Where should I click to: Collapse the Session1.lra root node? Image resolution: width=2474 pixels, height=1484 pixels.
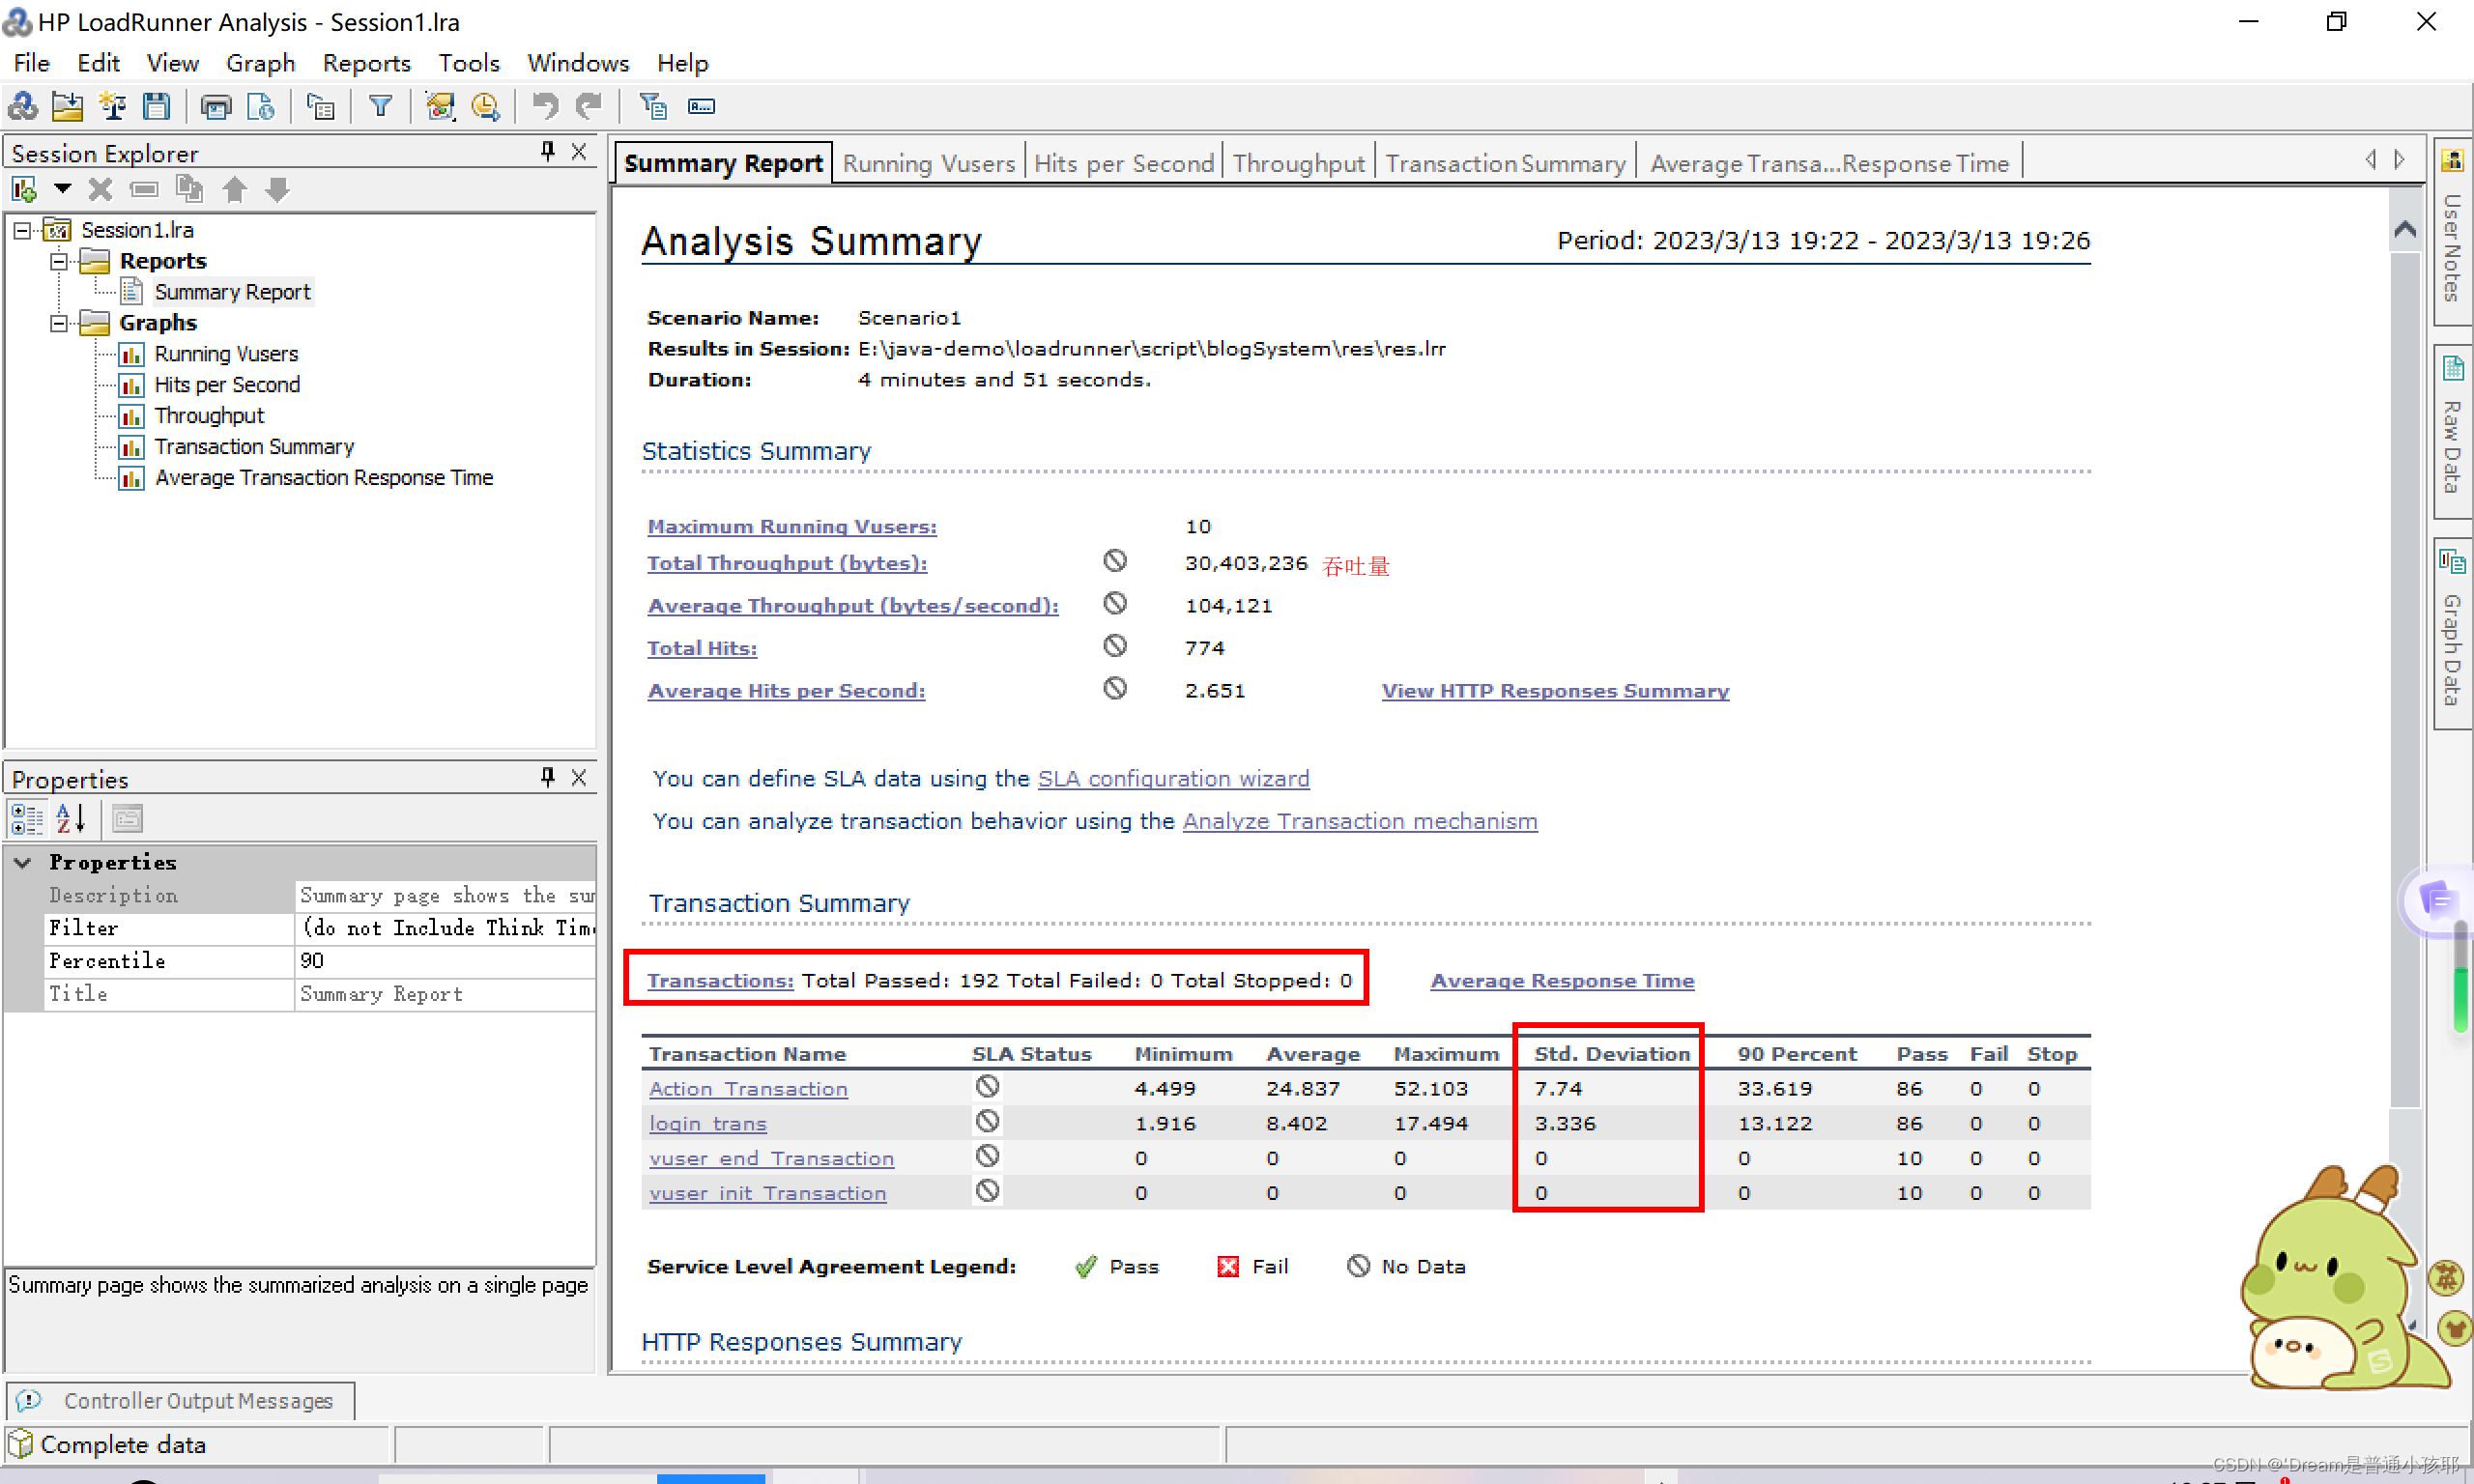(26, 228)
